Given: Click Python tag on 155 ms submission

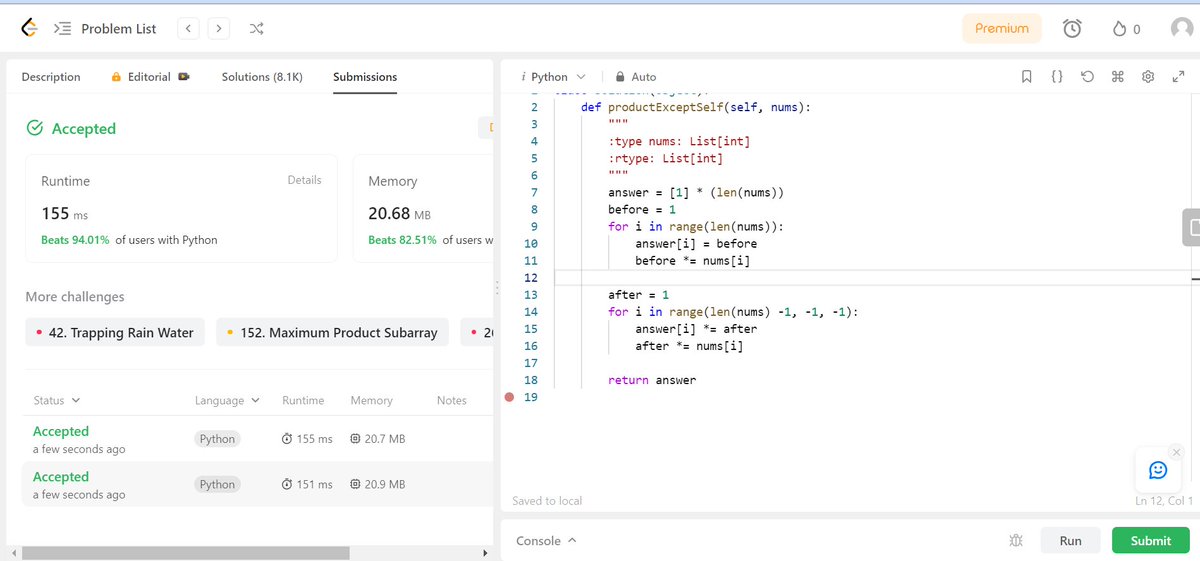Looking at the screenshot, I should pyautogui.click(x=217, y=439).
